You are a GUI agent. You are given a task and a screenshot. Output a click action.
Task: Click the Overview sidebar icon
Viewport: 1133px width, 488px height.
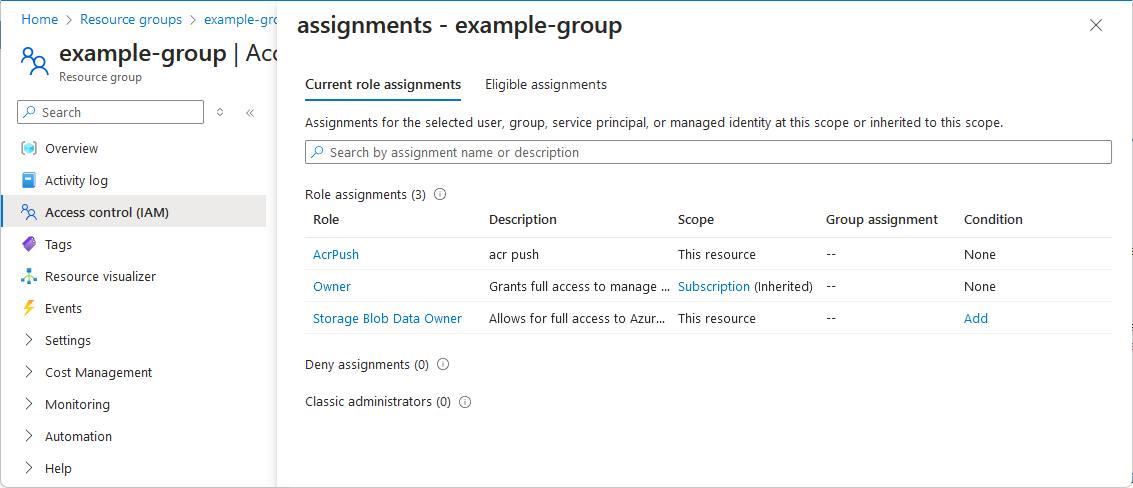[29, 148]
